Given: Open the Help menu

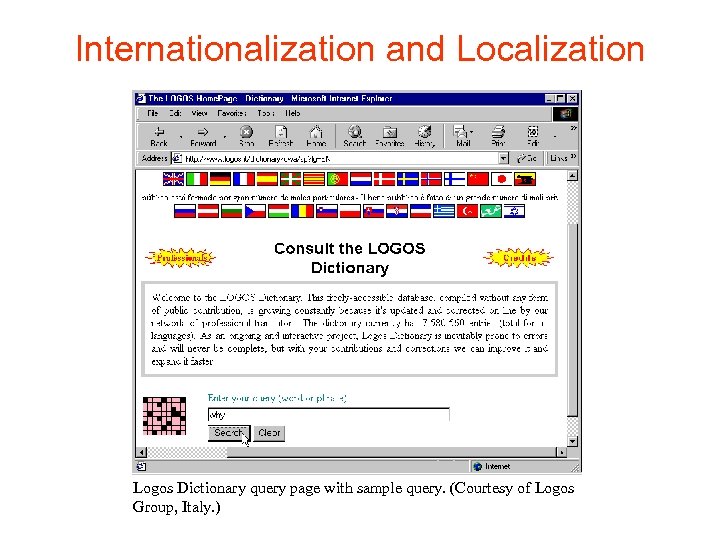Looking at the screenshot, I should (x=292, y=113).
